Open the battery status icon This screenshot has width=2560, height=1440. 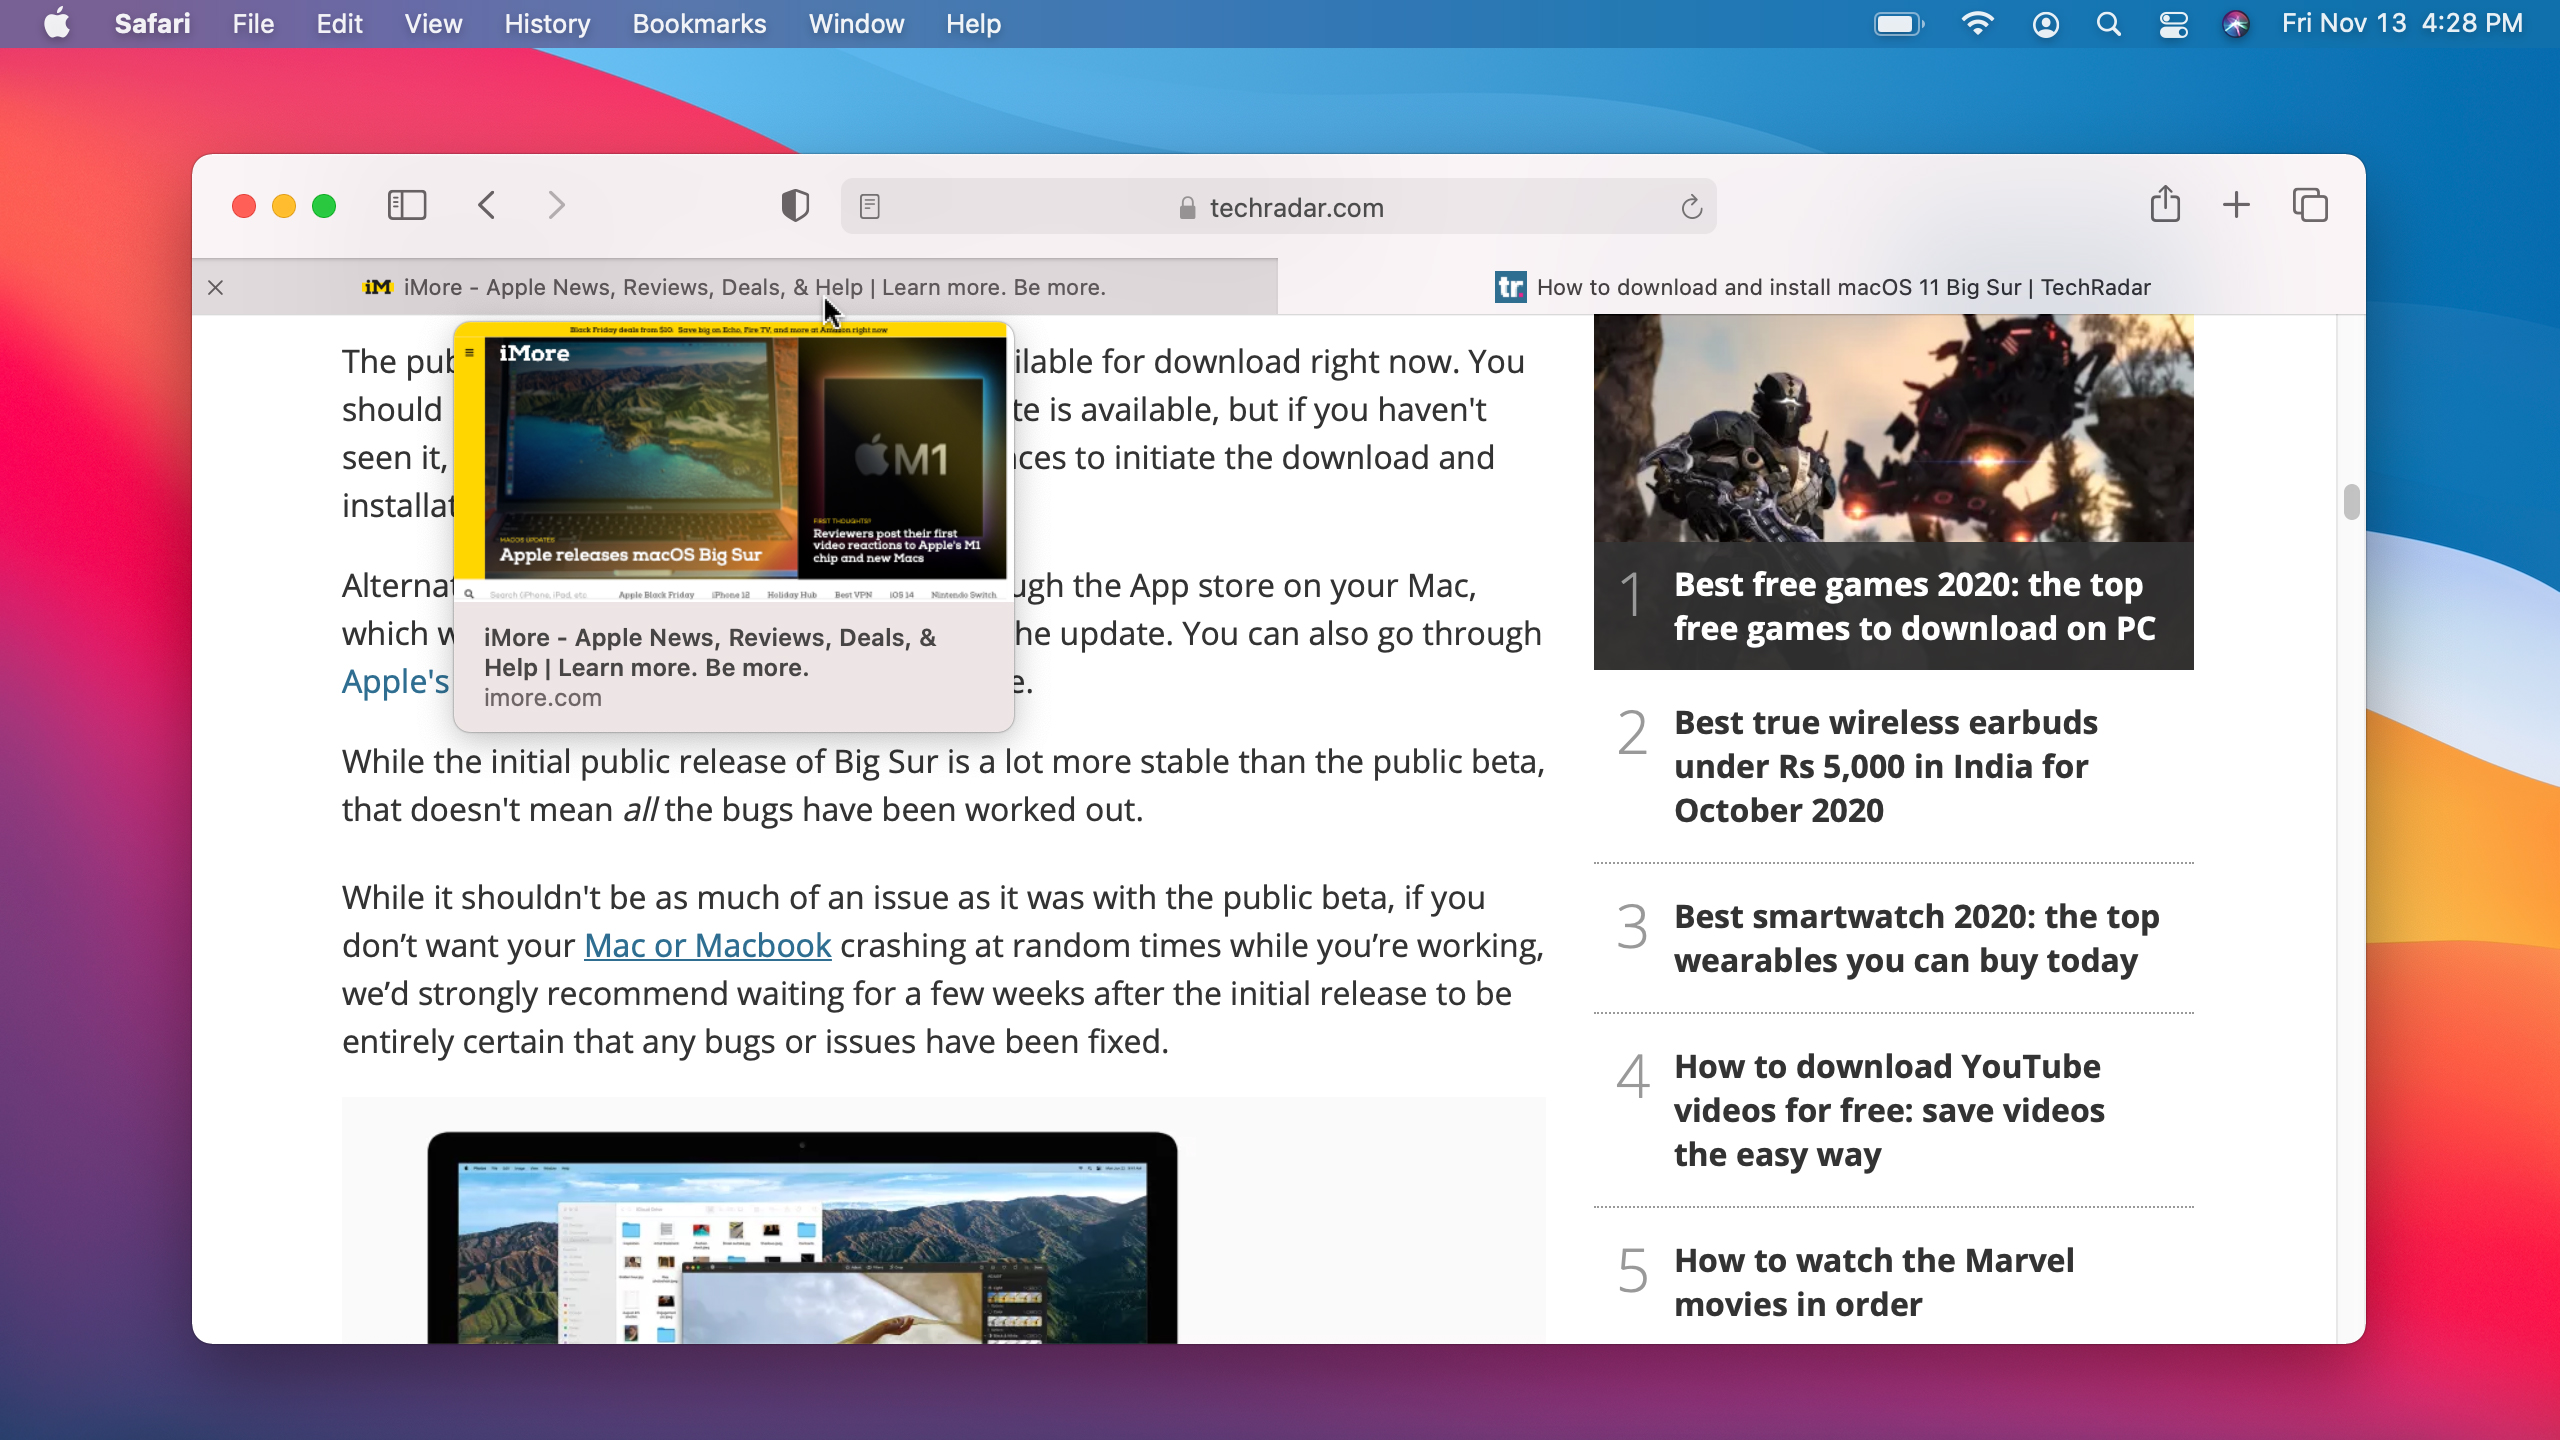pyautogui.click(x=1898, y=24)
